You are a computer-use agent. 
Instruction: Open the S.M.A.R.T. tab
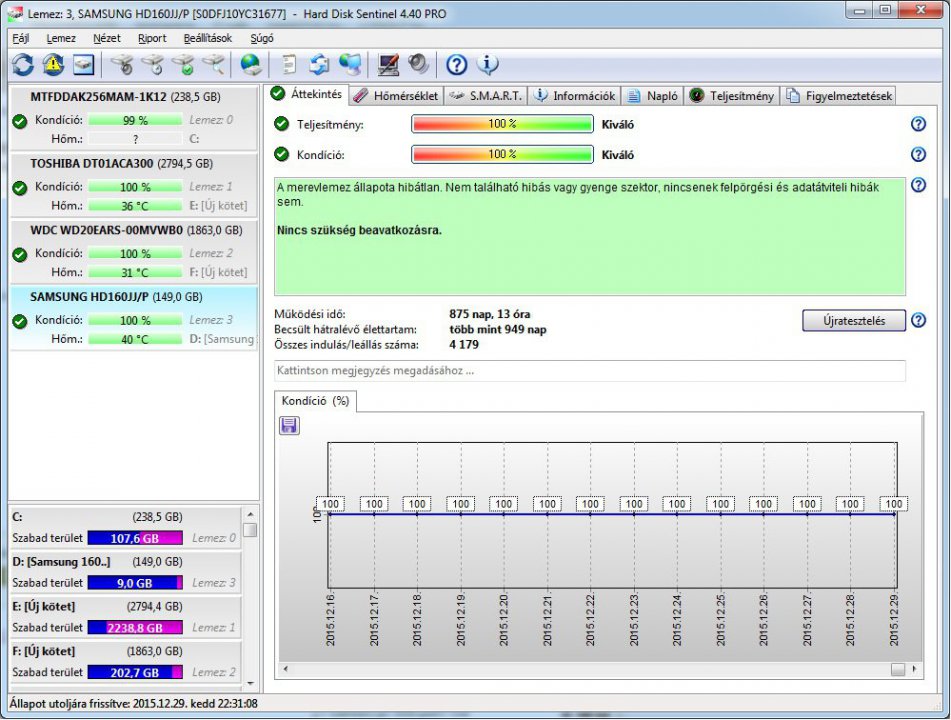tap(486, 96)
